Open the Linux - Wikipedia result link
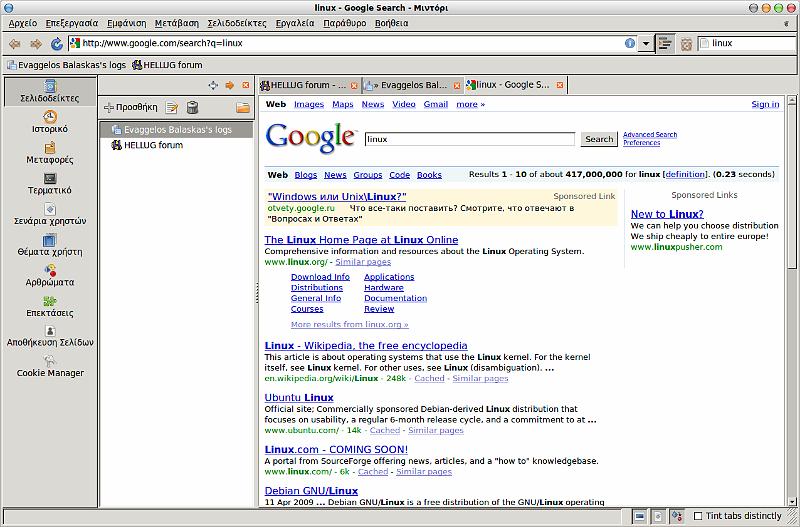The image size is (800, 527). click(x=366, y=345)
